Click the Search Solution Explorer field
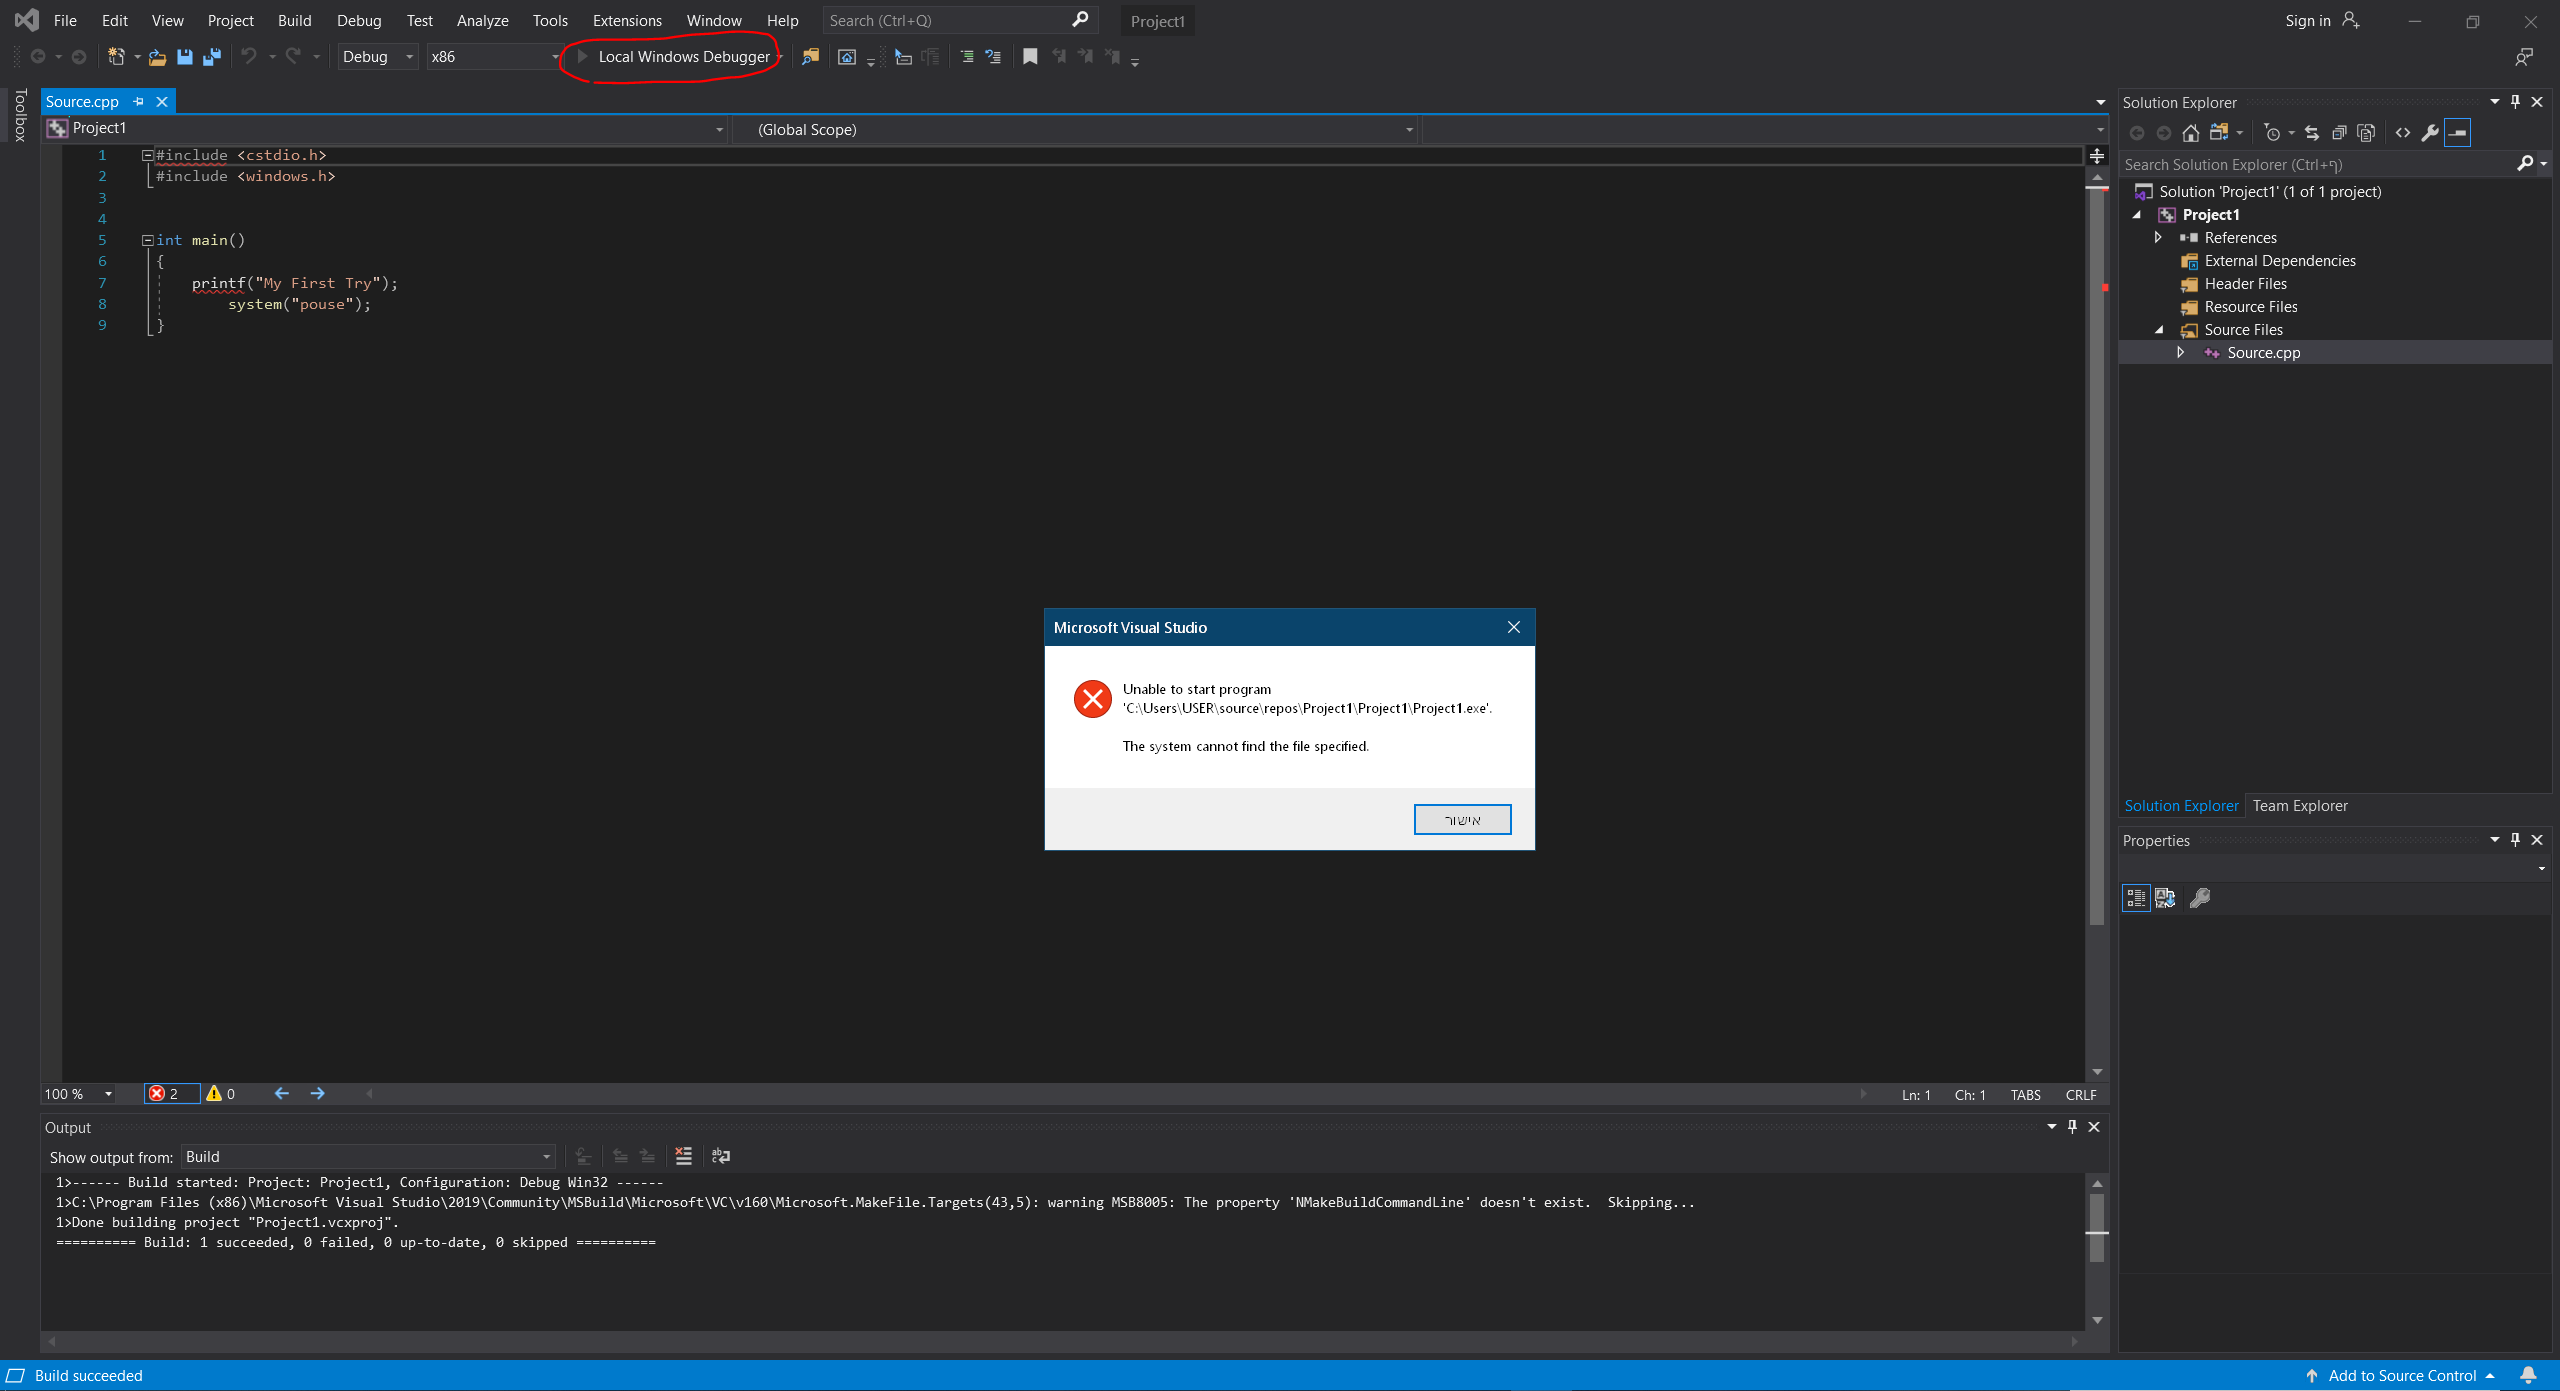The width and height of the screenshot is (2560, 1391). tap(2310, 165)
